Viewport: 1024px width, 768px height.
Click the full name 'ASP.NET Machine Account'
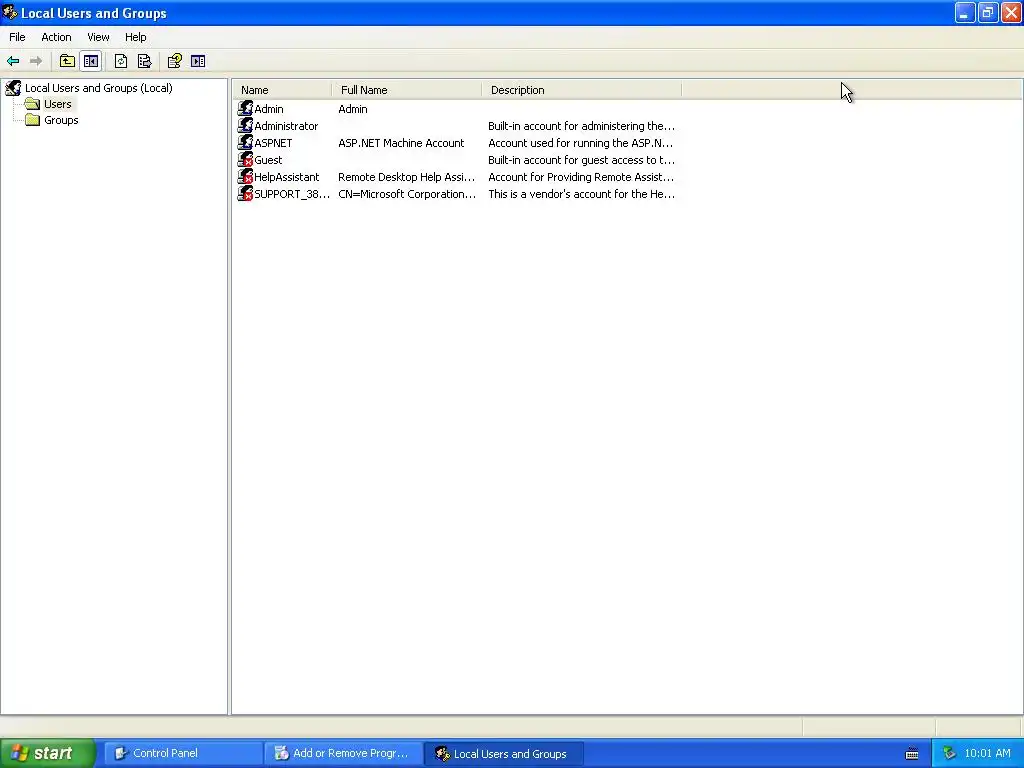pos(401,143)
